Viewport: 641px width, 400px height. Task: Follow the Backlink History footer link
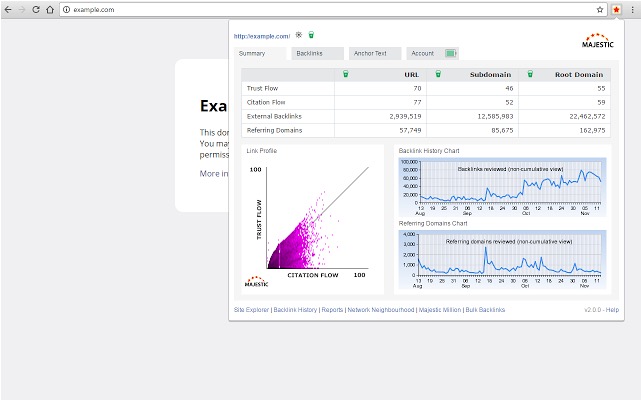[295, 310]
